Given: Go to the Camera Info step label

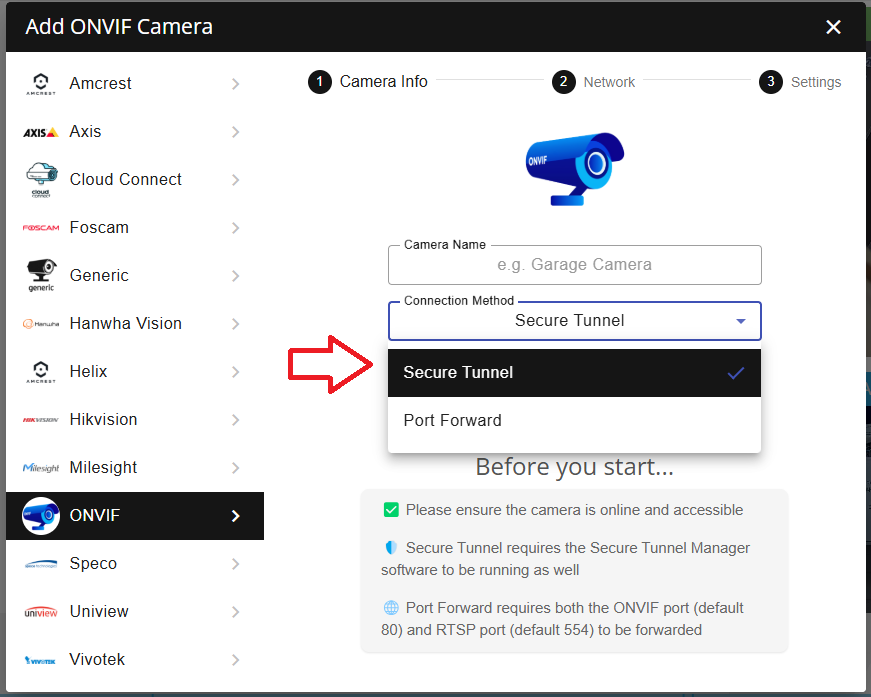Looking at the screenshot, I should click(x=383, y=82).
